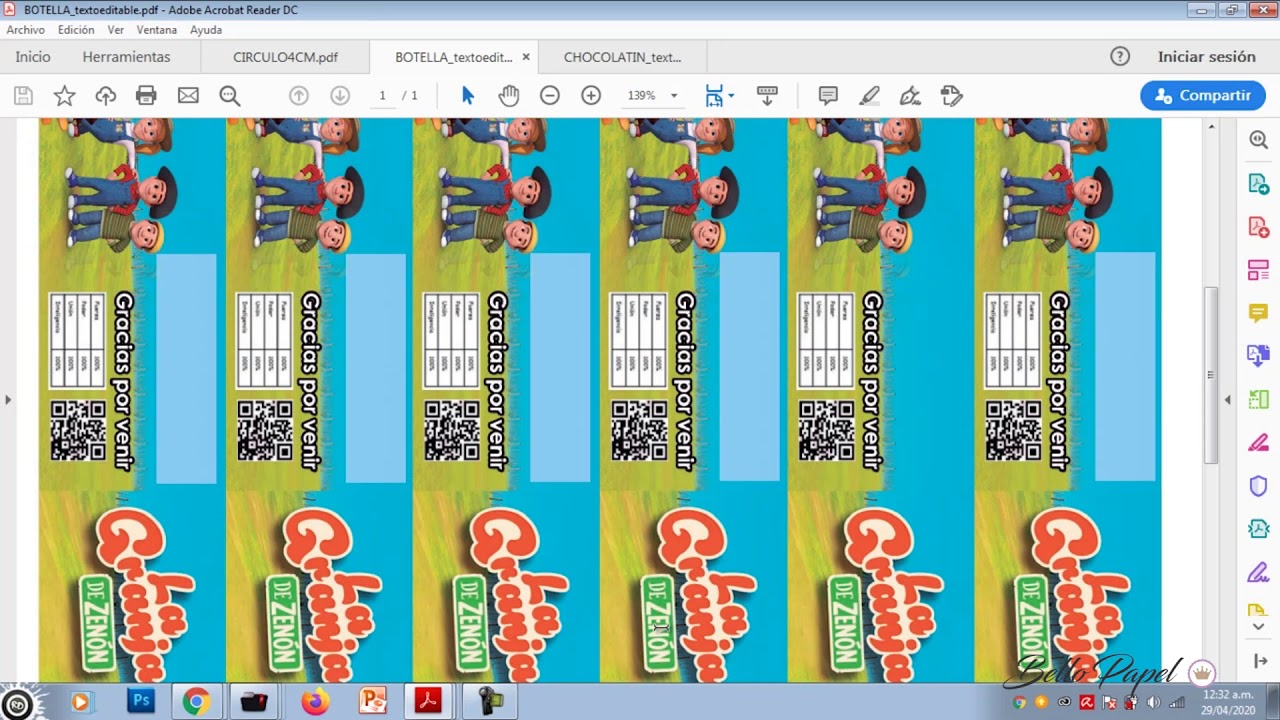Open enhanced search magnifier in side panel
The image size is (1280, 720).
pyautogui.click(x=1258, y=140)
